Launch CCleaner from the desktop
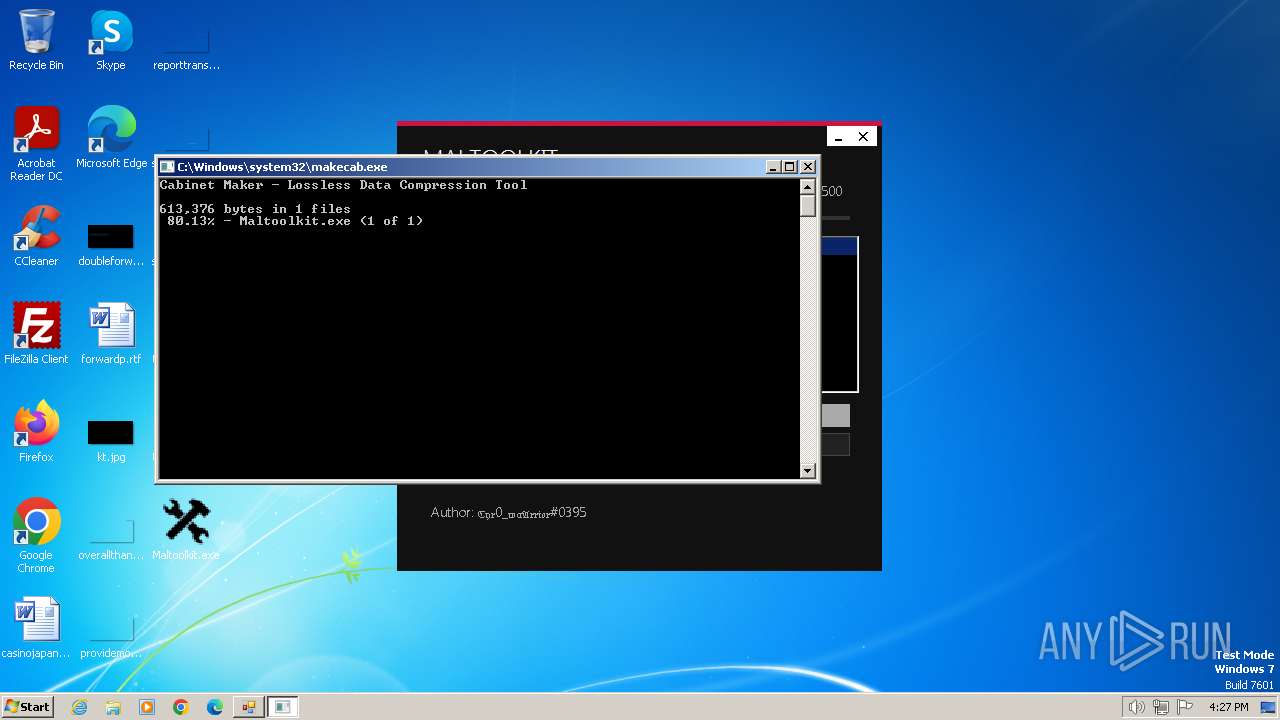Image resolution: width=1280 pixels, height=720 pixels. (x=36, y=236)
